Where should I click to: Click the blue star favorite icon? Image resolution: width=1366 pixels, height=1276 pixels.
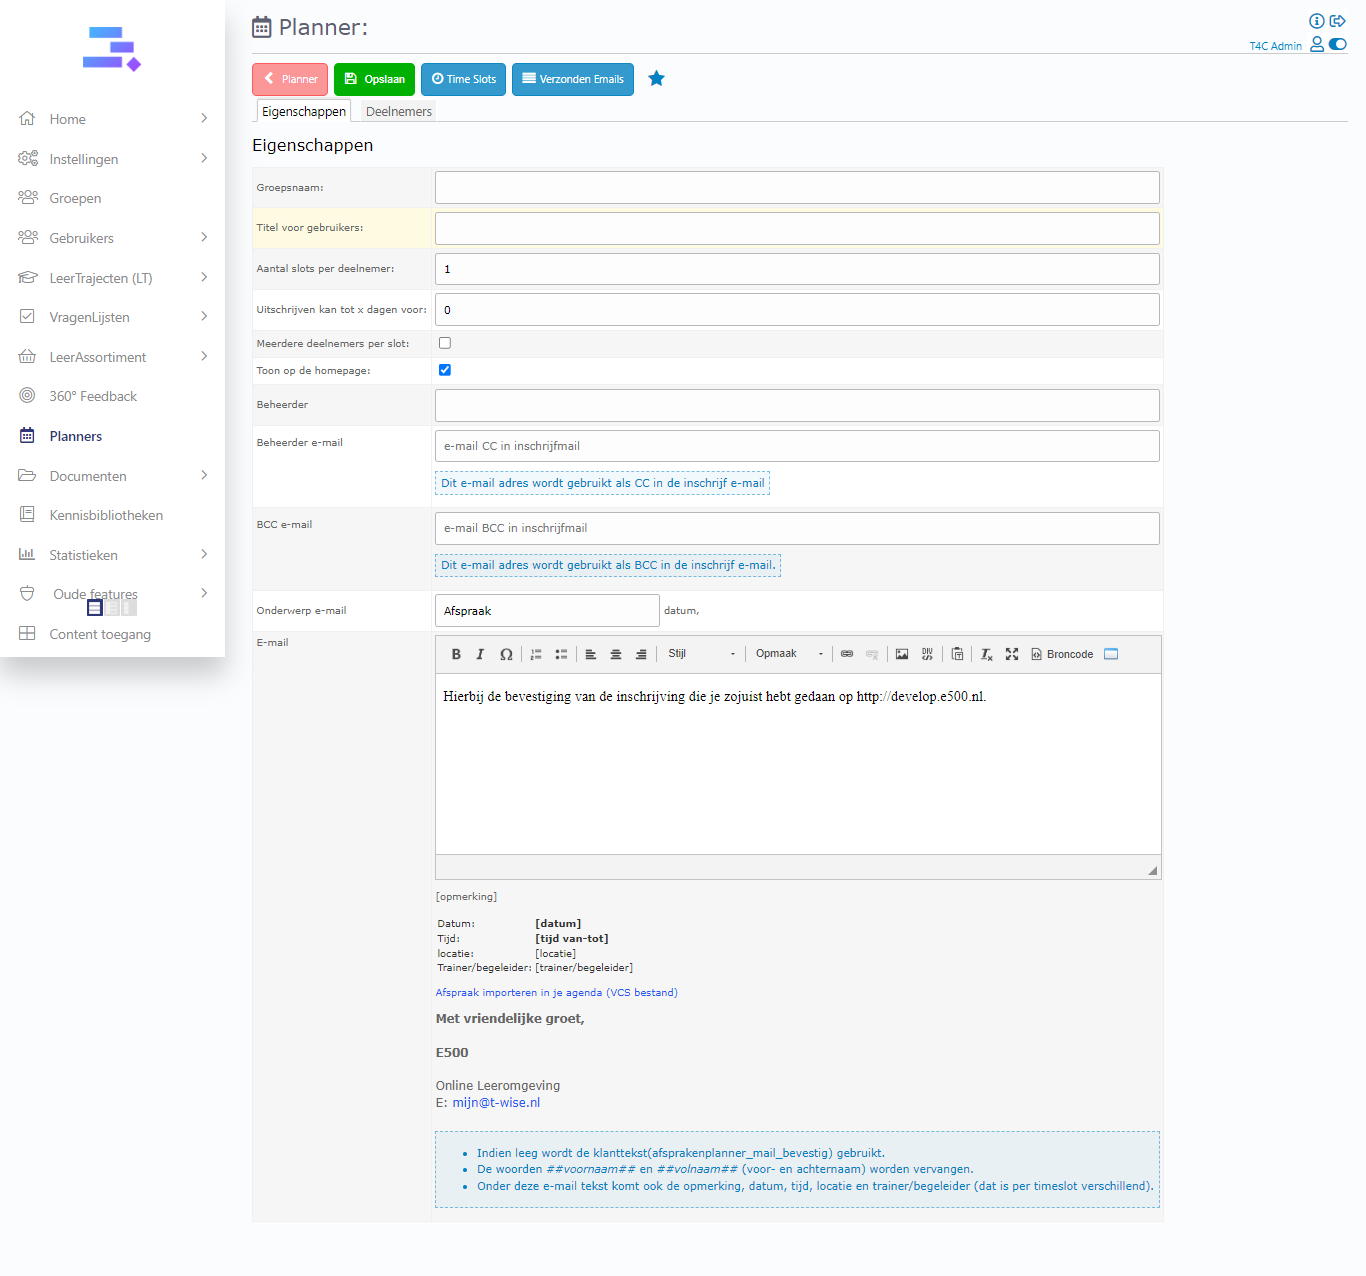tap(656, 79)
